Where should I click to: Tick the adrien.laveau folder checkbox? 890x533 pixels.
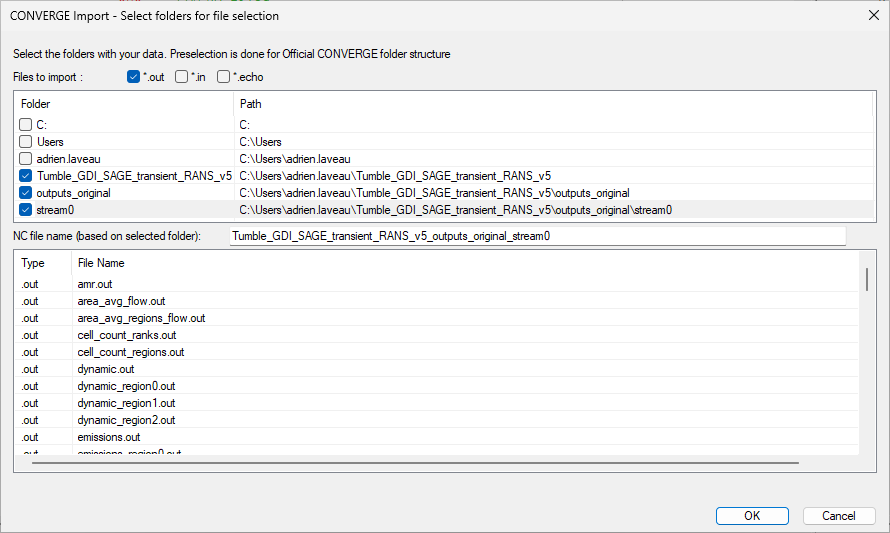point(26,159)
